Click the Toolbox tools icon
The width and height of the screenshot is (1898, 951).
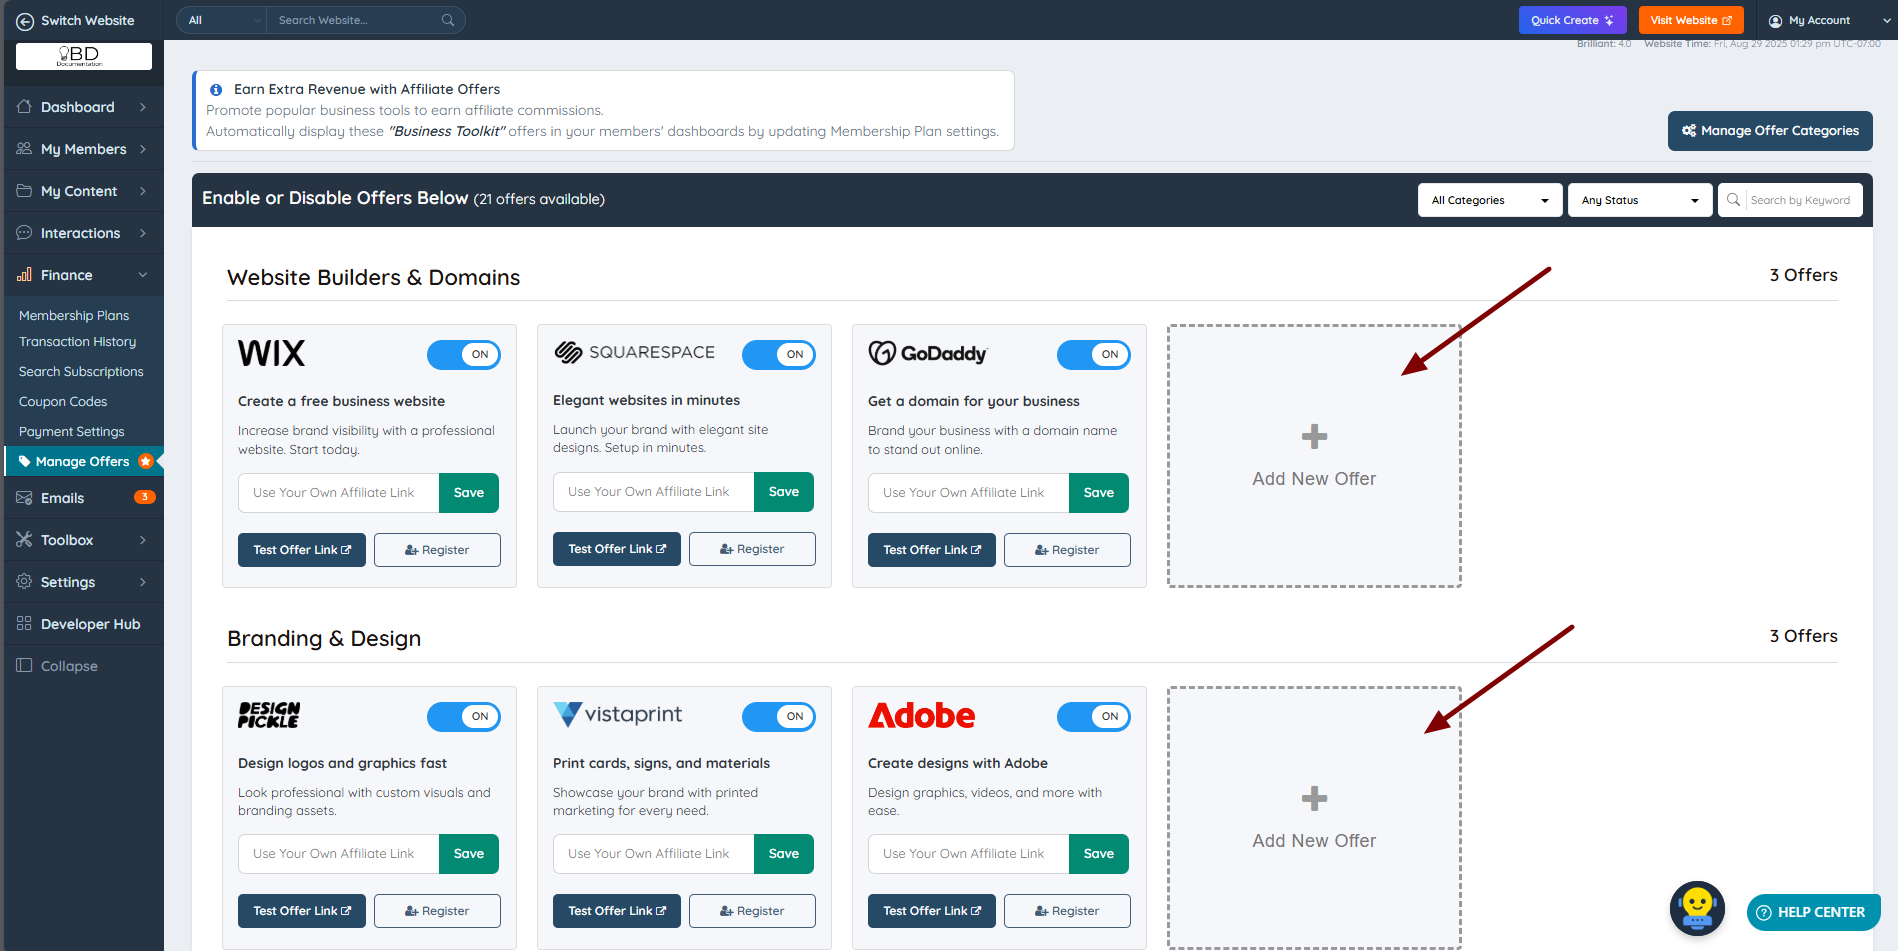pos(24,539)
